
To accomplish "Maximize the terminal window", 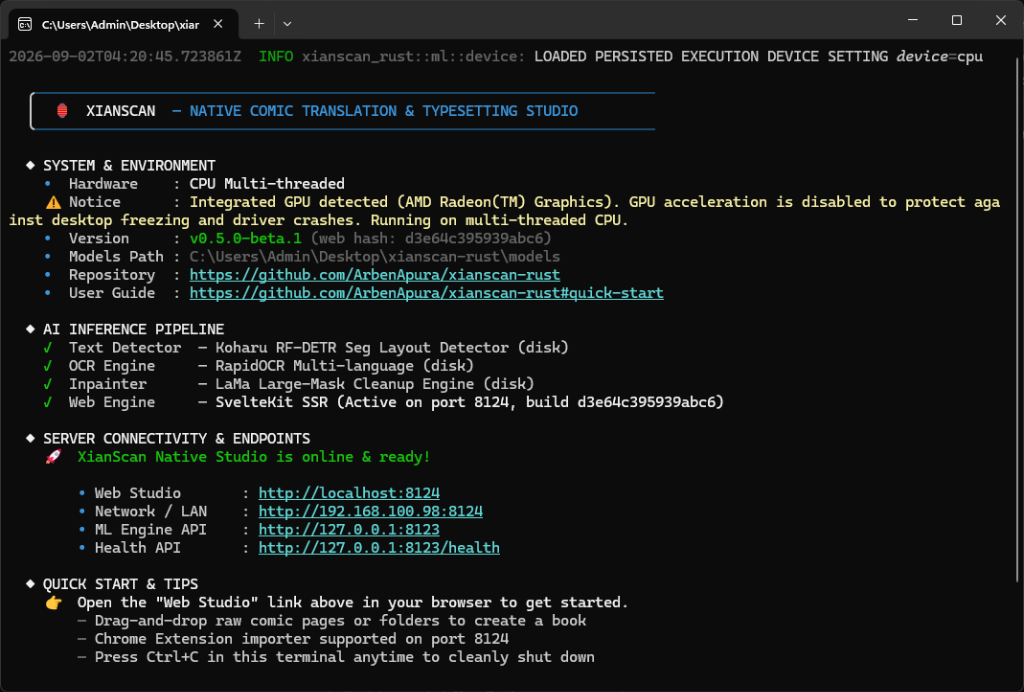I will tap(957, 20).
